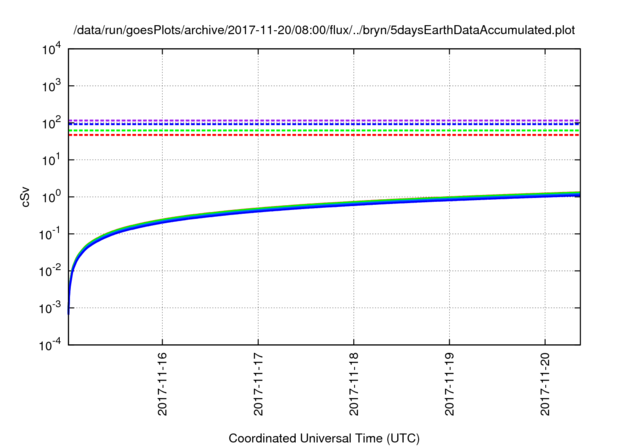Click the 10^2 y-axis tick label

tap(52, 123)
